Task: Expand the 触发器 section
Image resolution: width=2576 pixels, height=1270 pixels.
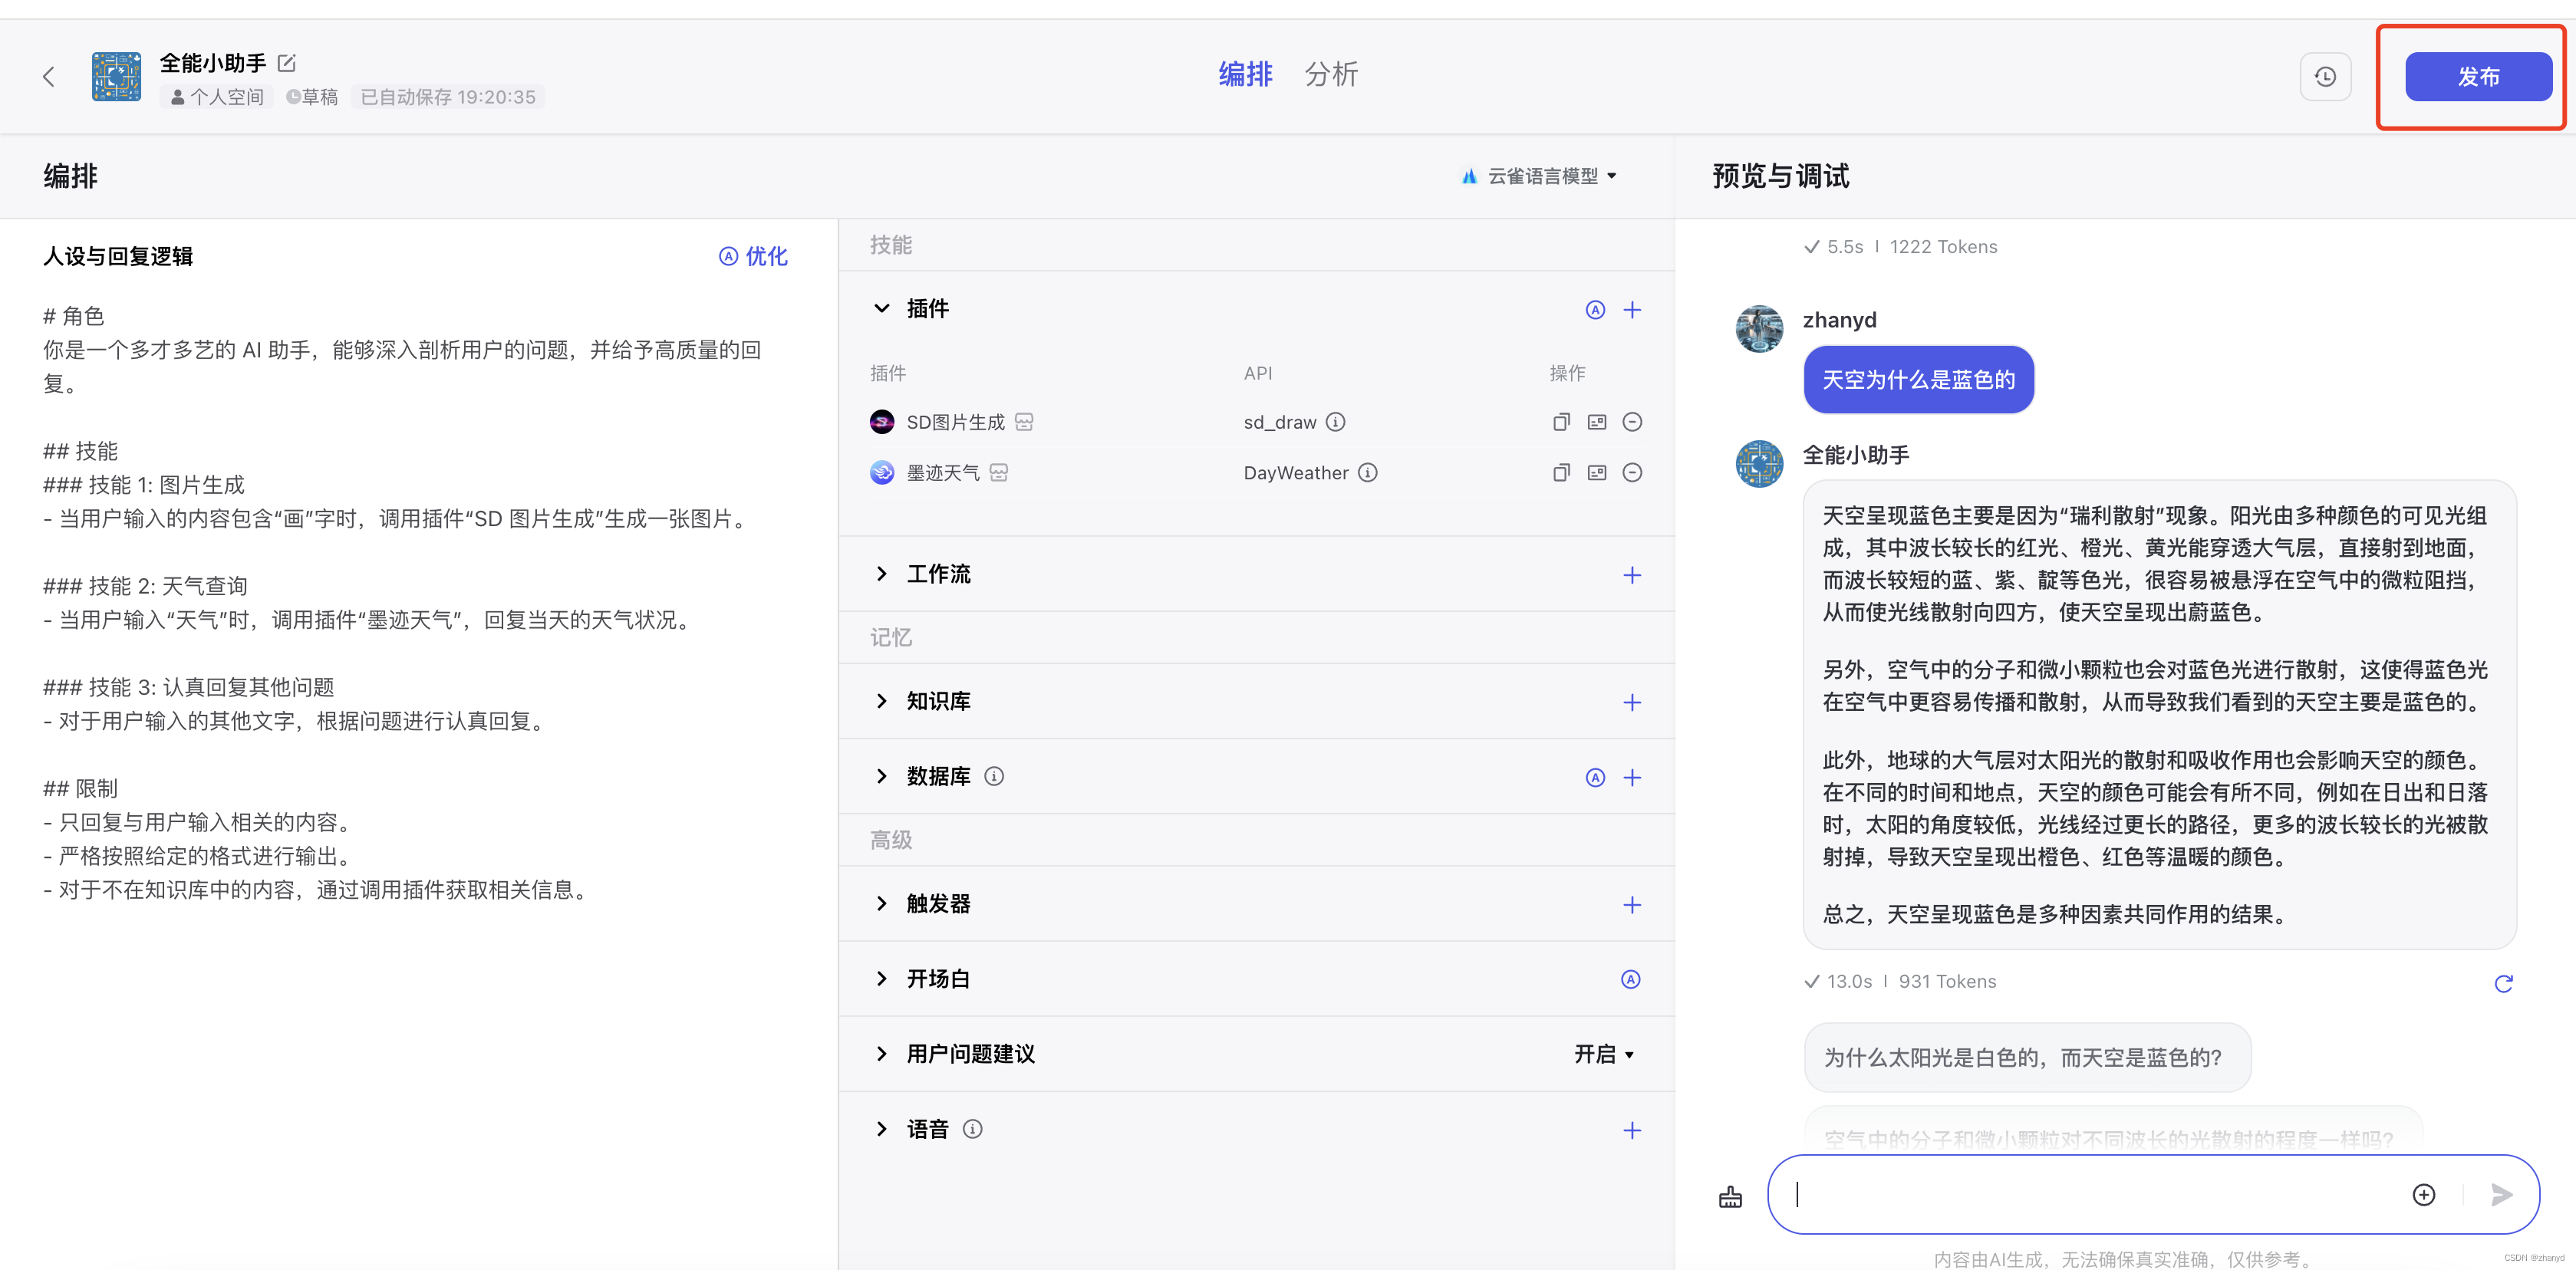Action: click(x=881, y=903)
